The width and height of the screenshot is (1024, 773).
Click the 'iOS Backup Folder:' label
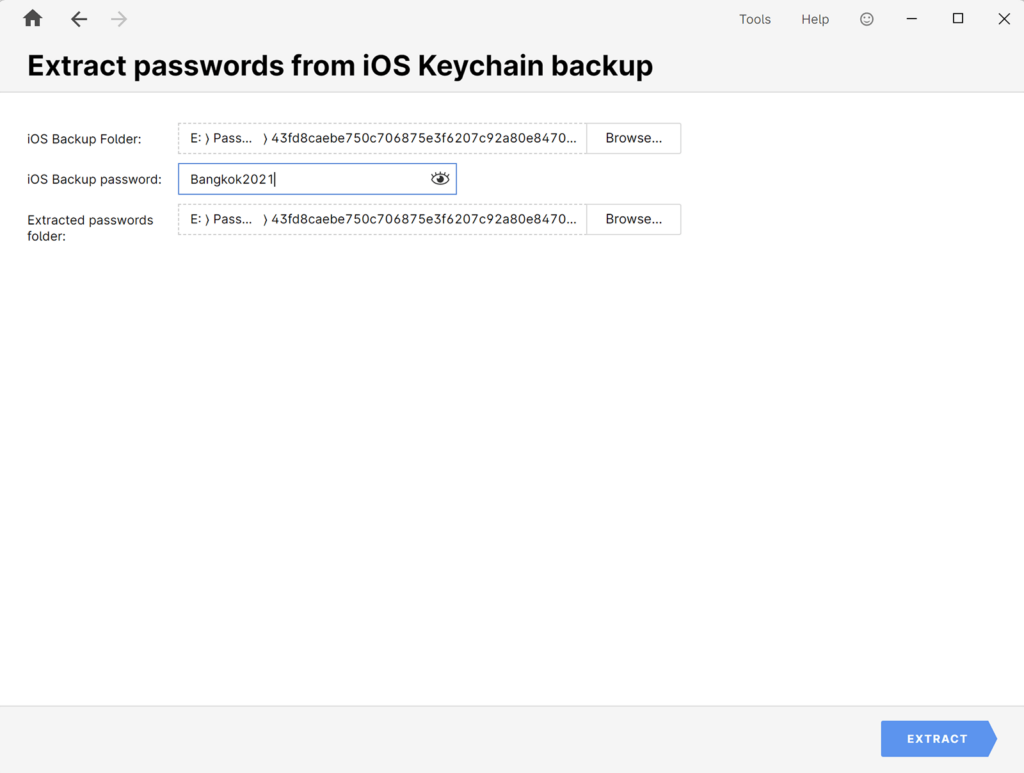tap(84, 139)
